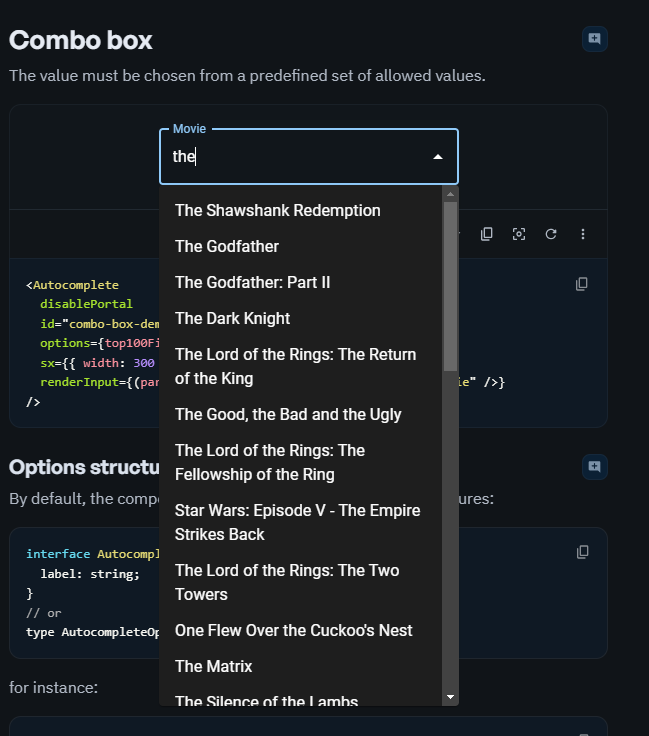Click the listbox scroll down arrow
The height and width of the screenshot is (736, 649).
tap(450, 696)
